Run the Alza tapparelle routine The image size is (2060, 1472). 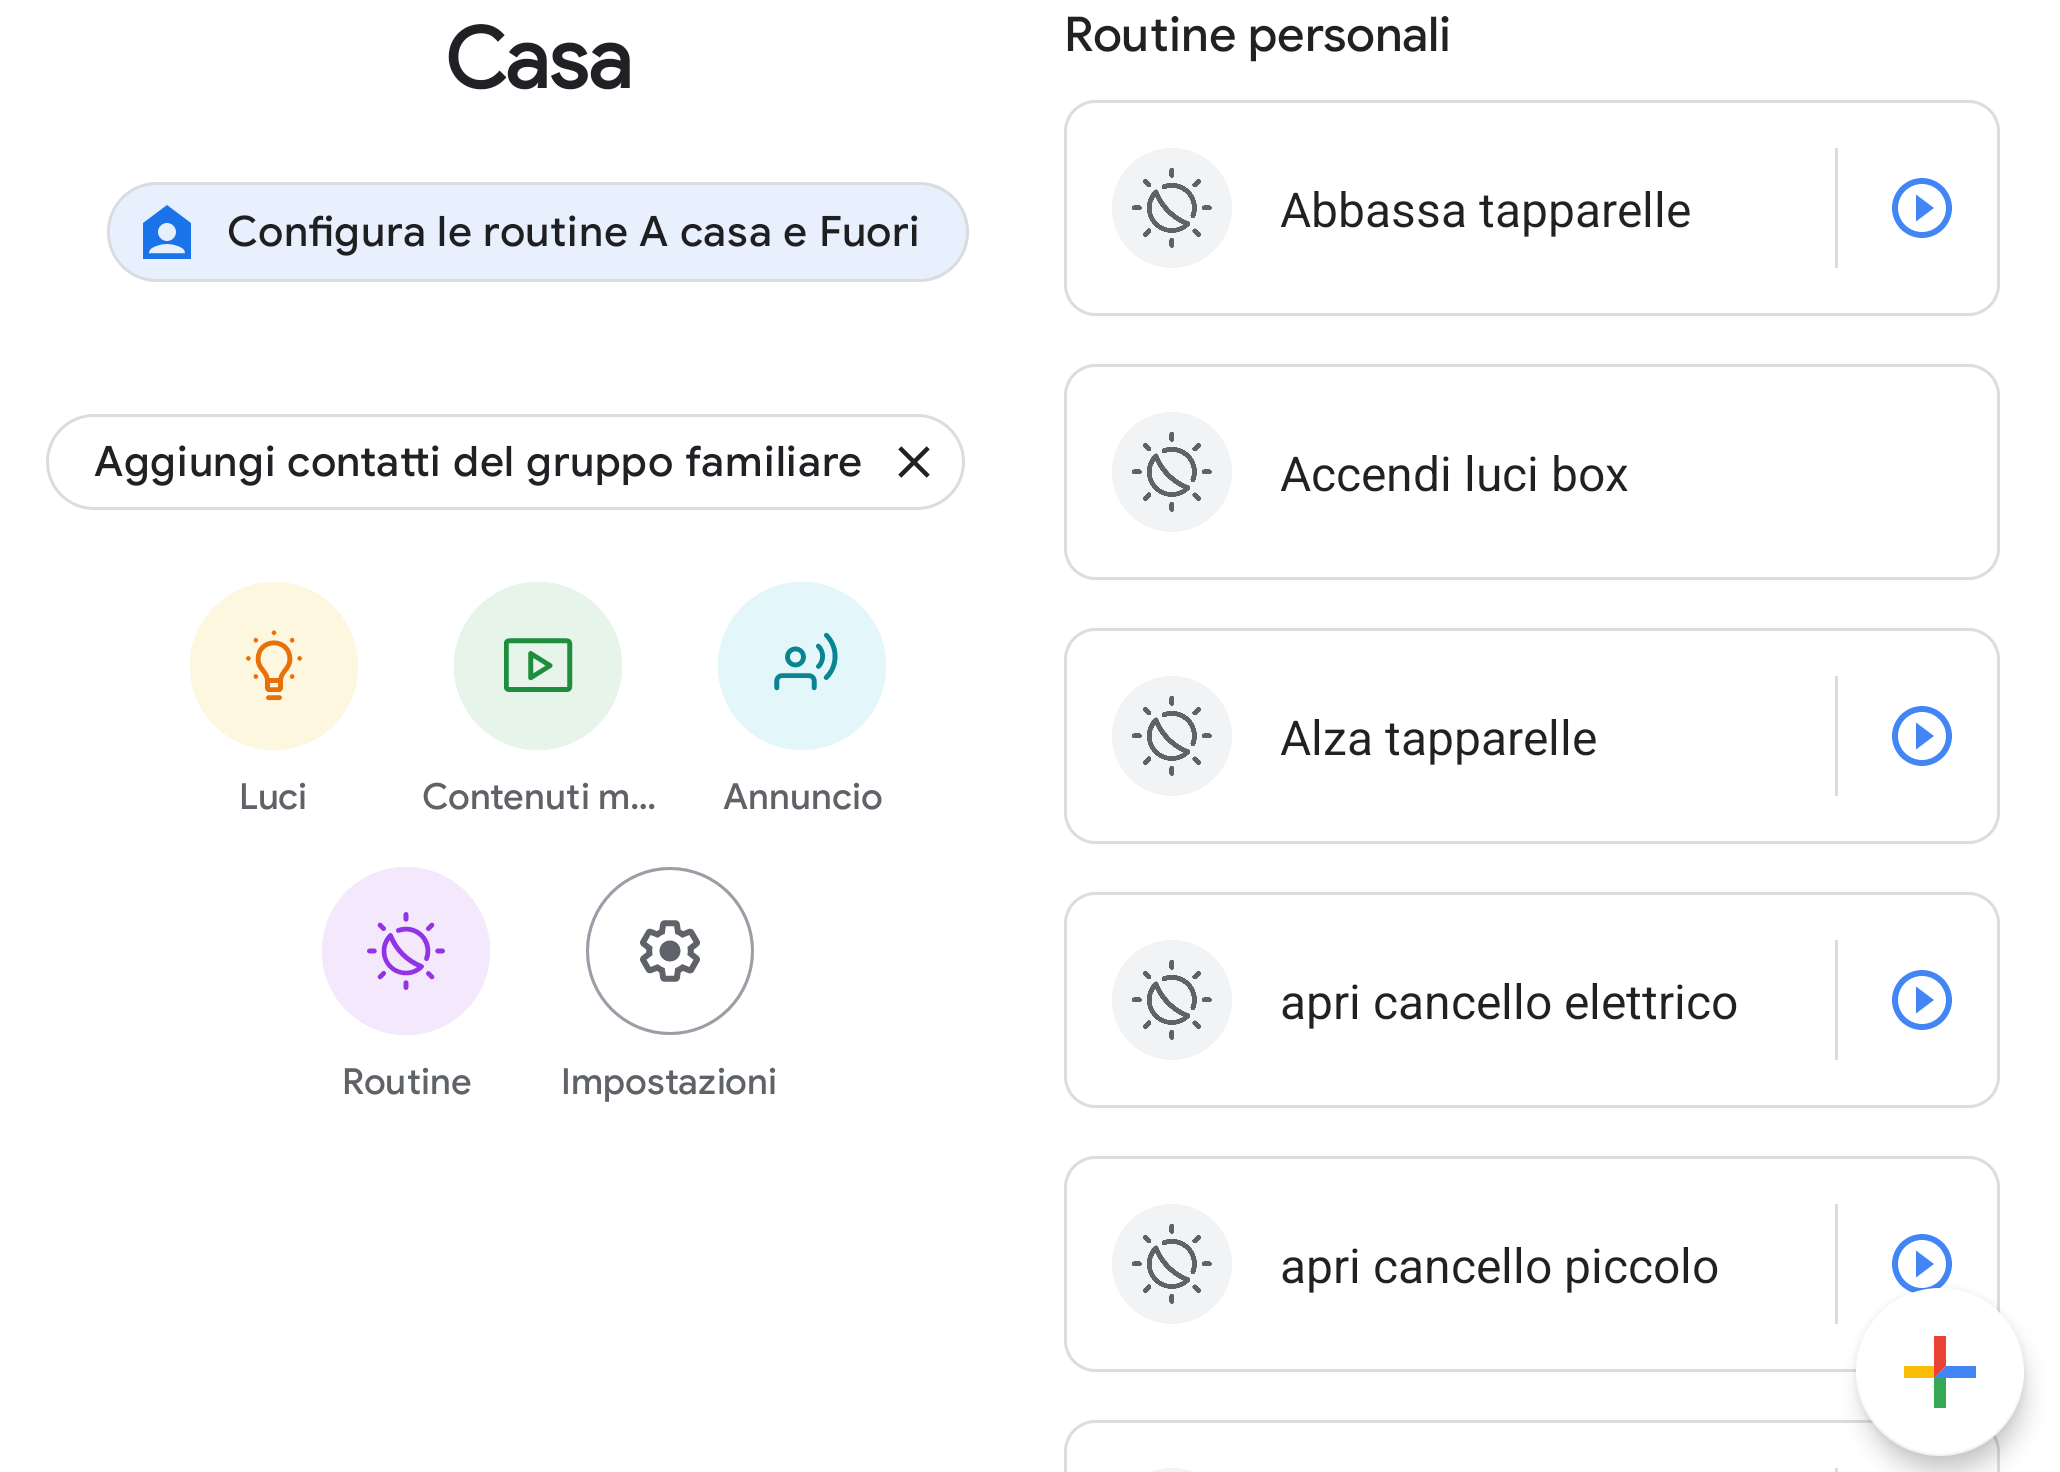[1921, 736]
